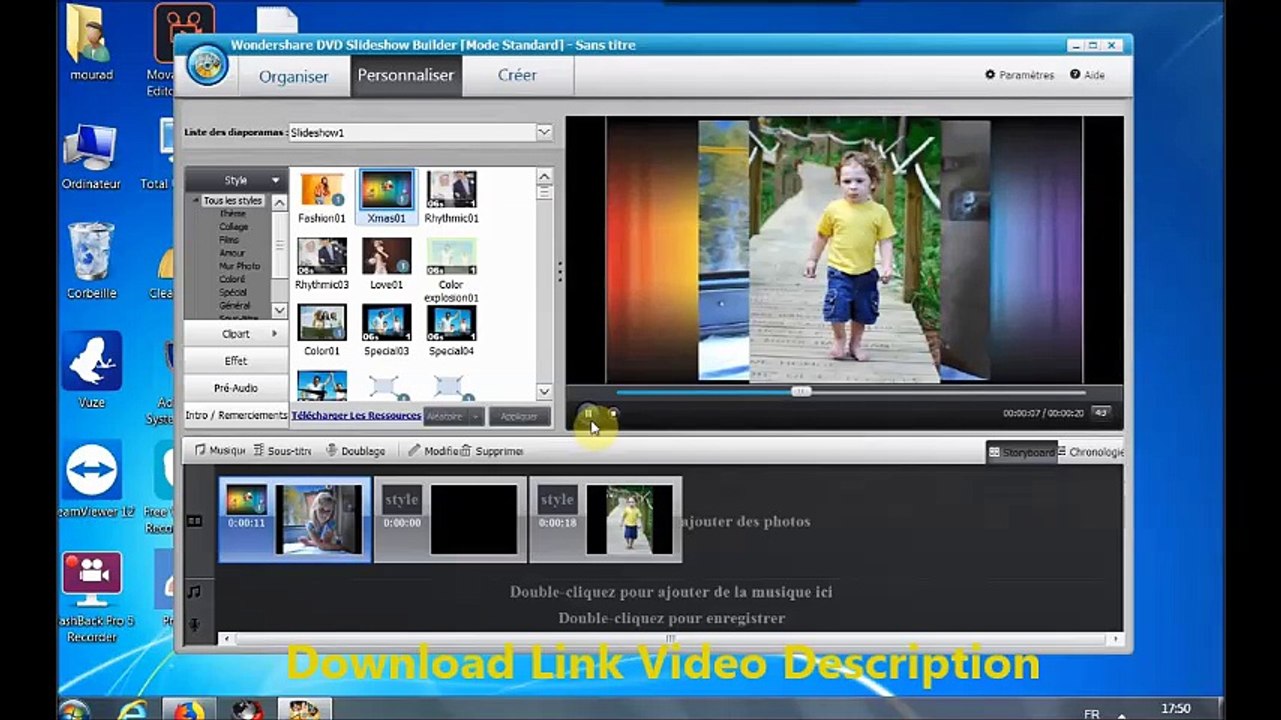The width and height of the screenshot is (1281, 720).
Task: Open the Aléatoire dropdown arrow
Action: pyautogui.click(x=477, y=416)
